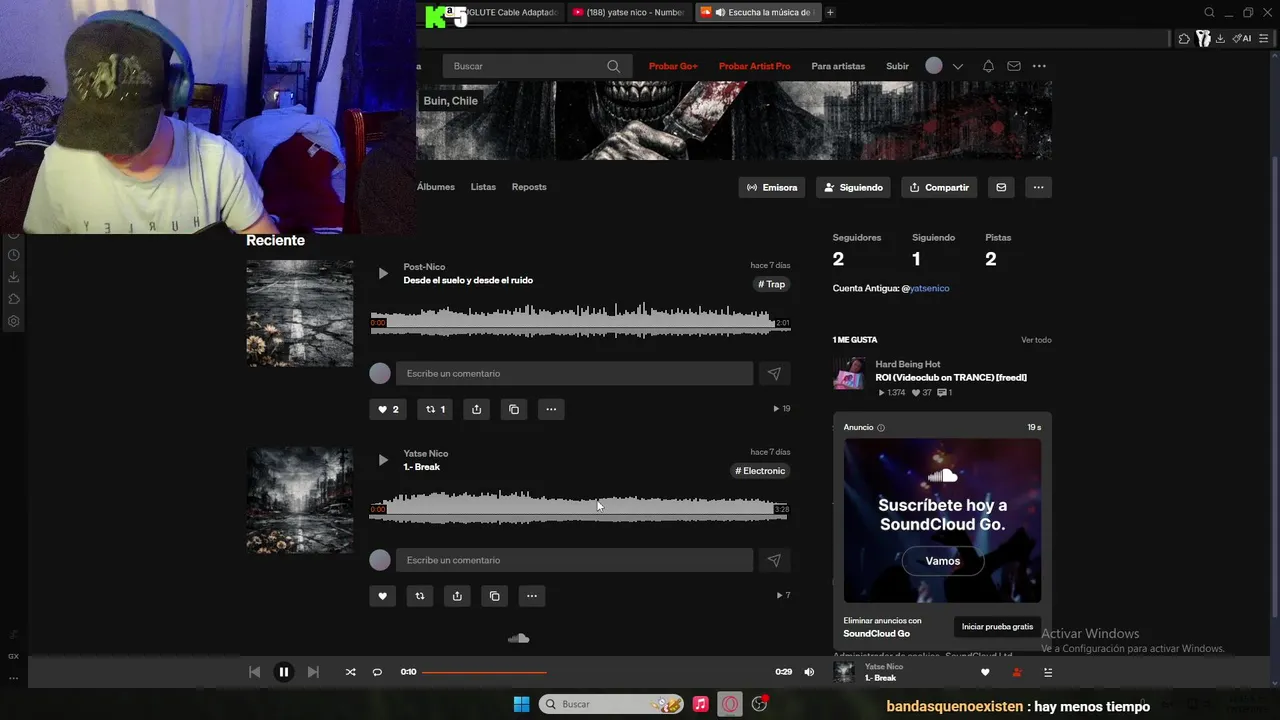Click Iniciar prueba gratis button
The image size is (1280, 720).
point(997,627)
